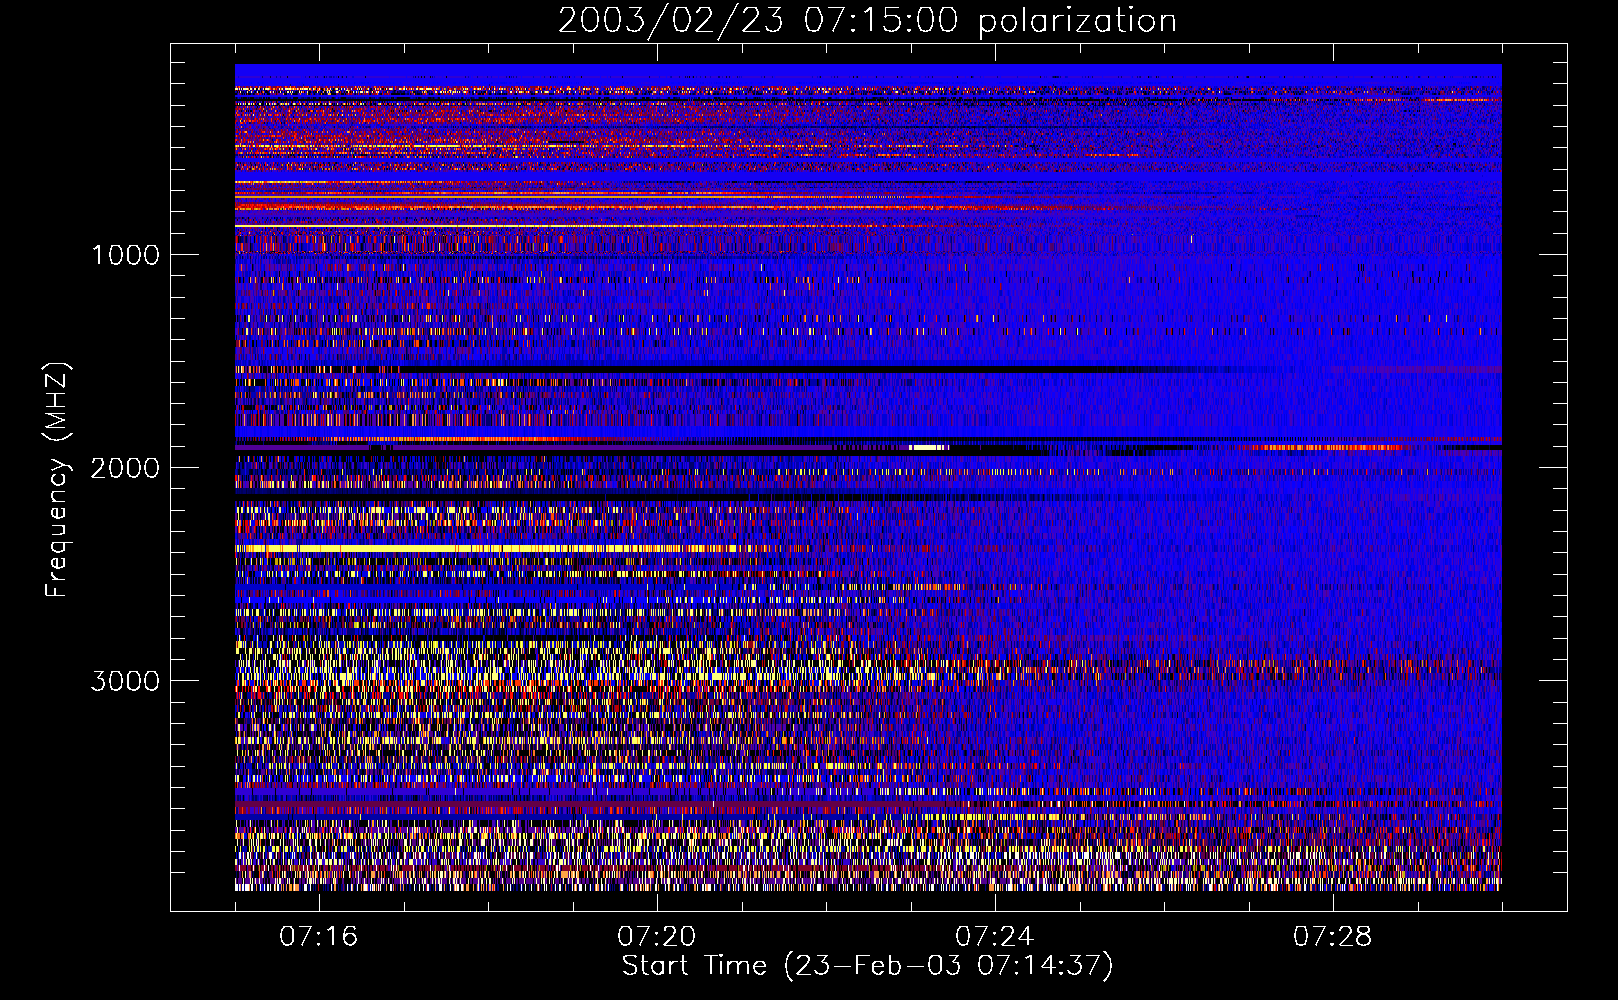Click the 1000 frequency tick label

click(x=125, y=255)
